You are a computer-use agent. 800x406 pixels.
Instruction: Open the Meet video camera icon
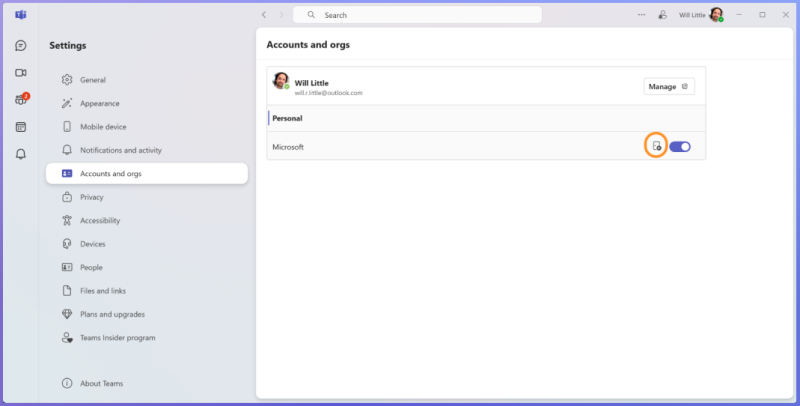tap(20, 73)
